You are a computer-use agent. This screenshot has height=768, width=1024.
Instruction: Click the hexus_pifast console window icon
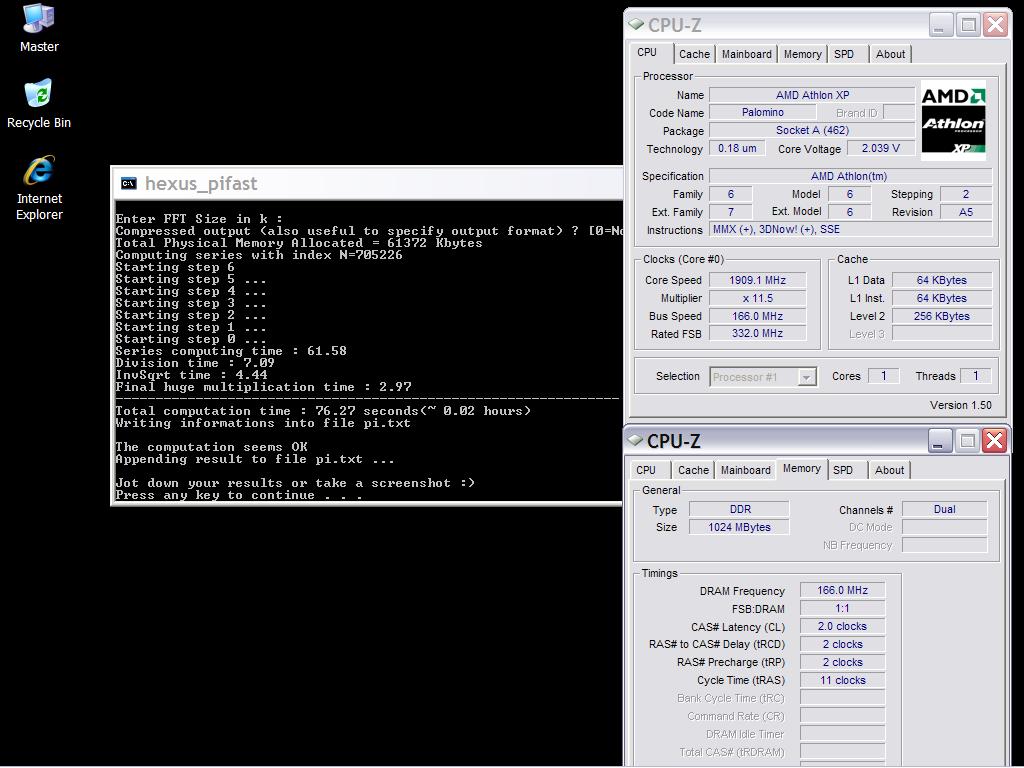129,184
